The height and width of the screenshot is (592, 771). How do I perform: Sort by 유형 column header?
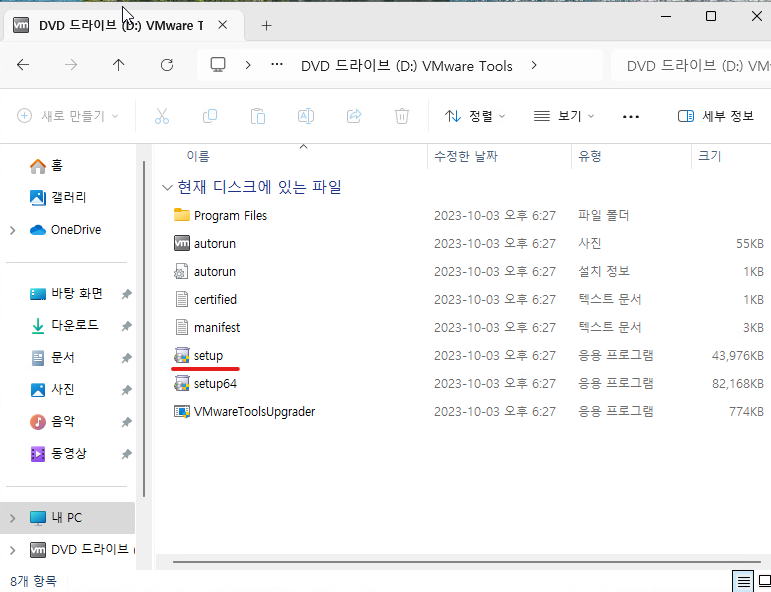(x=590, y=156)
